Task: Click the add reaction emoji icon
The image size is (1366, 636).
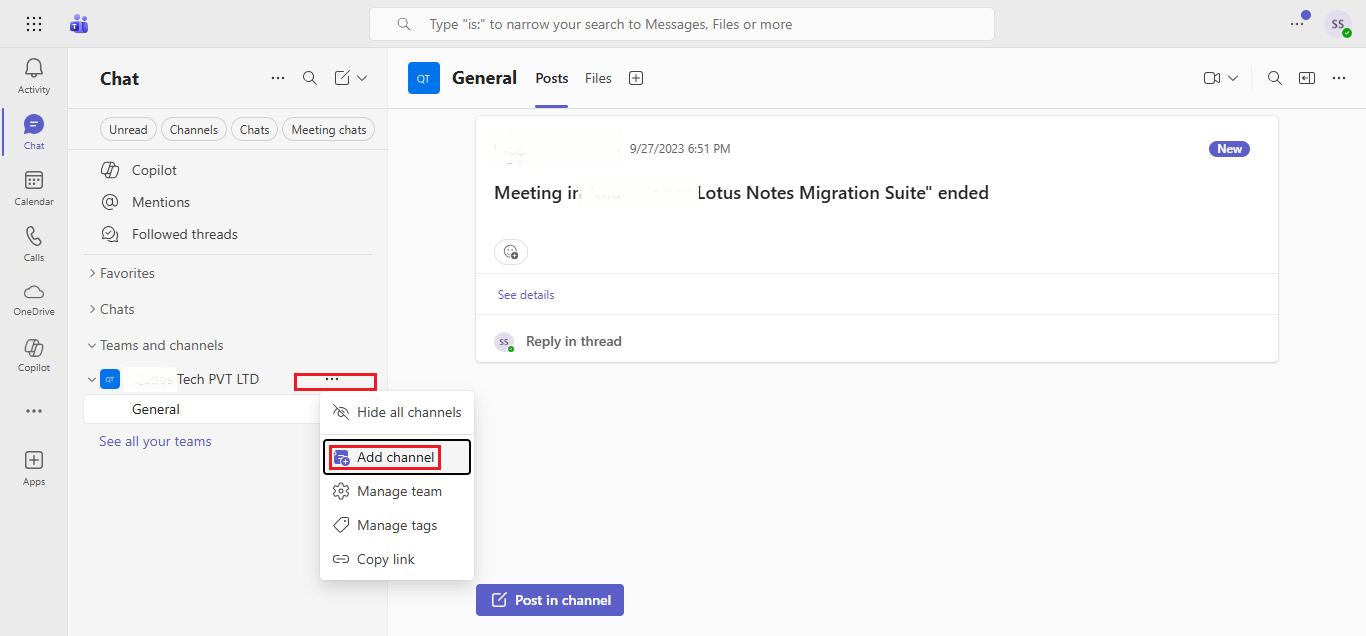Action: pyautogui.click(x=511, y=252)
